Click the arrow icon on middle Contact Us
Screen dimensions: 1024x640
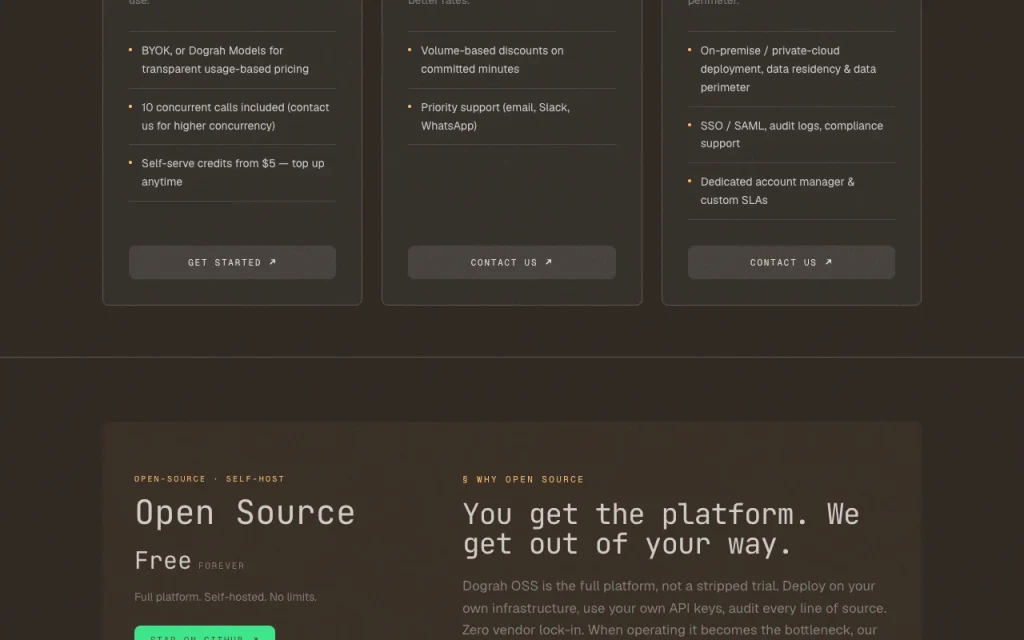point(549,262)
